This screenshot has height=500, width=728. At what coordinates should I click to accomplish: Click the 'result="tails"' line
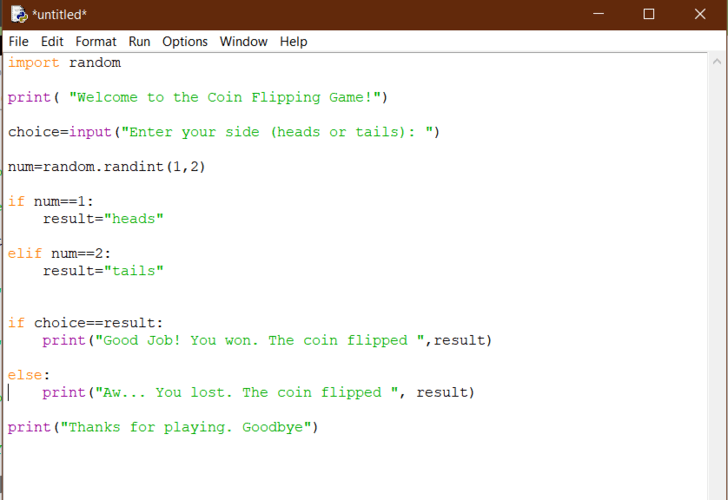point(103,271)
